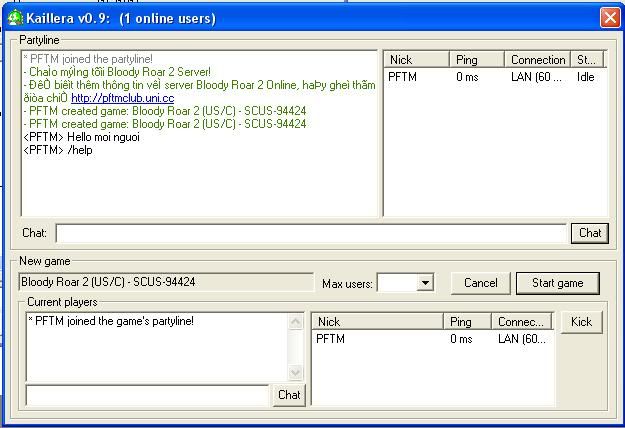Image resolution: width=625 pixels, height=428 pixels.
Task: Sort partyline users by Connection header
Action: (x=538, y=60)
